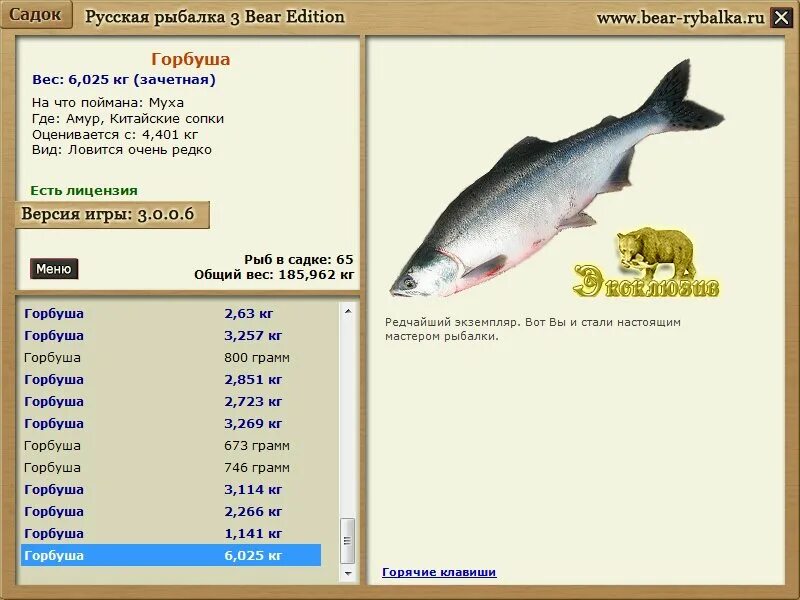Click the Есть лицензия status text
Screen dimensions: 800x600
84,190
